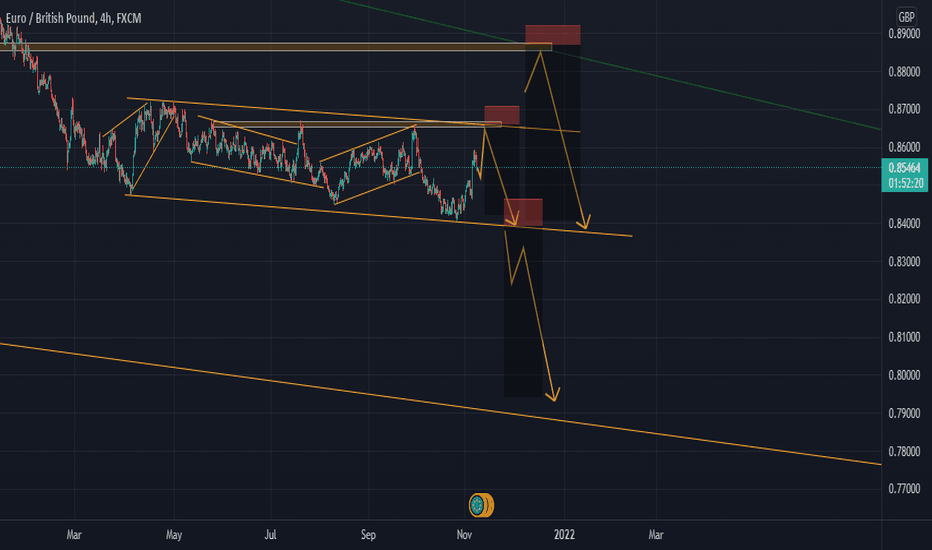
Task: Click the GBP currency button
Action: point(906,17)
